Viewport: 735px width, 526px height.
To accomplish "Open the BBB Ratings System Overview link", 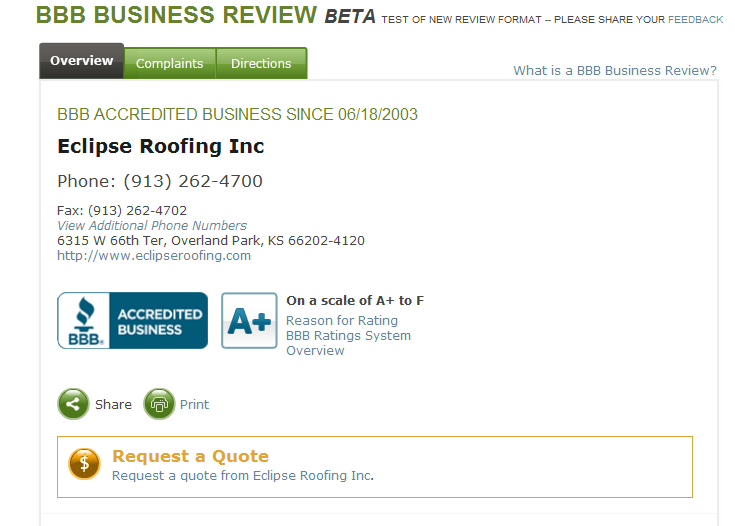I will pos(348,343).
